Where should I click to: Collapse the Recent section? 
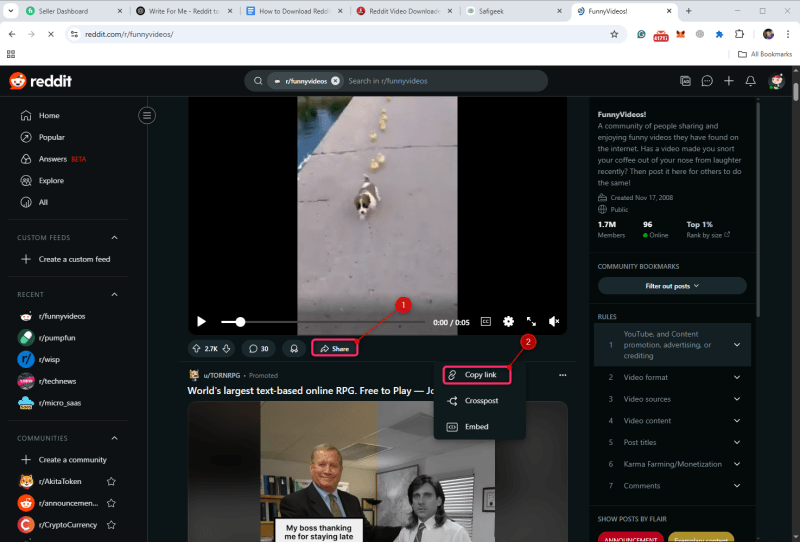[114, 294]
